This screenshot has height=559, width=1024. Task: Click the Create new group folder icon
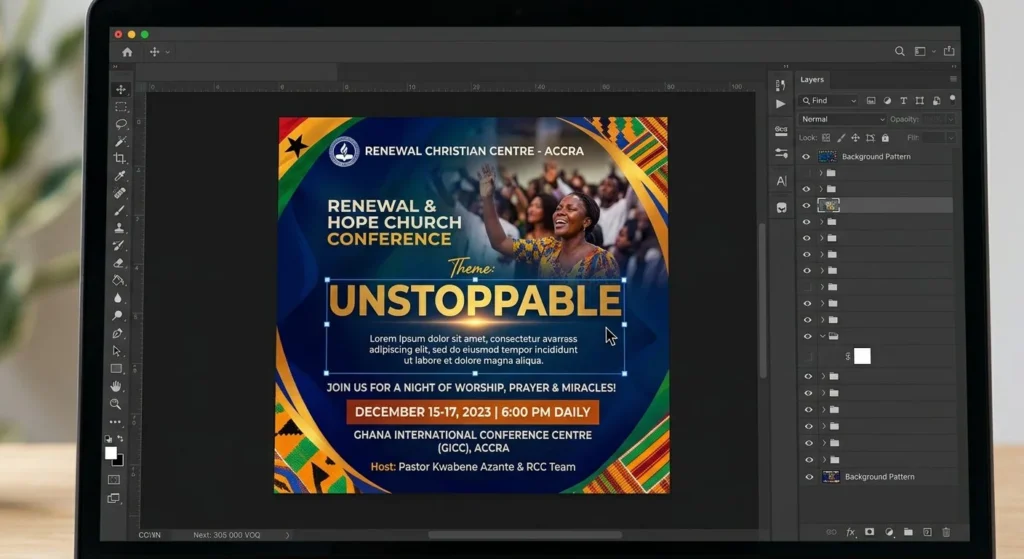pyautogui.click(x=908, y=532)
